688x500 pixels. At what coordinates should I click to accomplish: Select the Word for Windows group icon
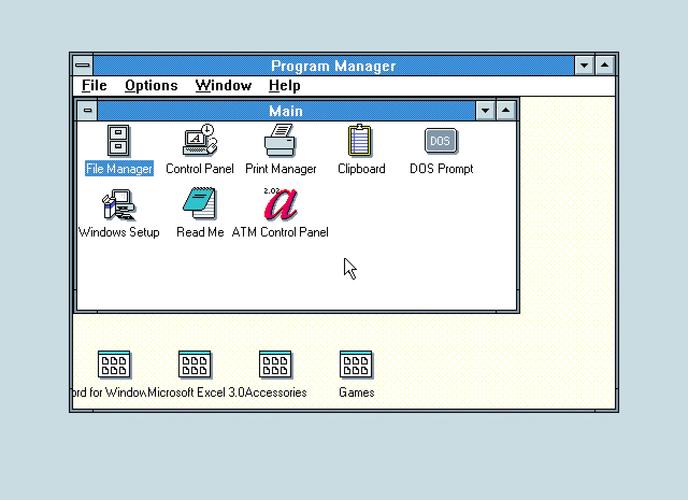[x=114, y=364]
